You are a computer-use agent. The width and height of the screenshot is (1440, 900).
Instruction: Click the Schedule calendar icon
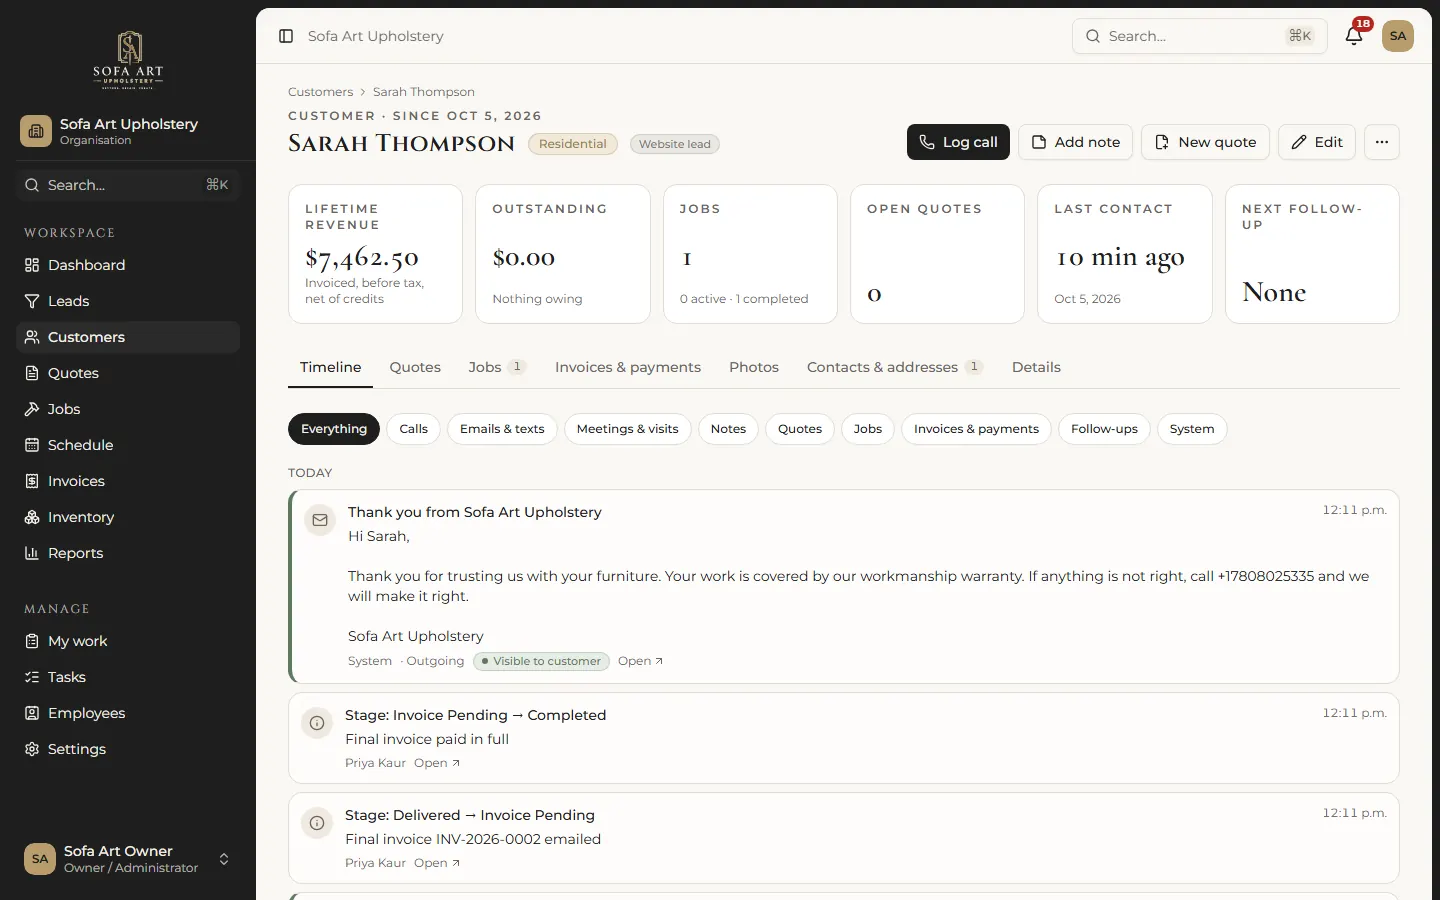coord(32,445)
